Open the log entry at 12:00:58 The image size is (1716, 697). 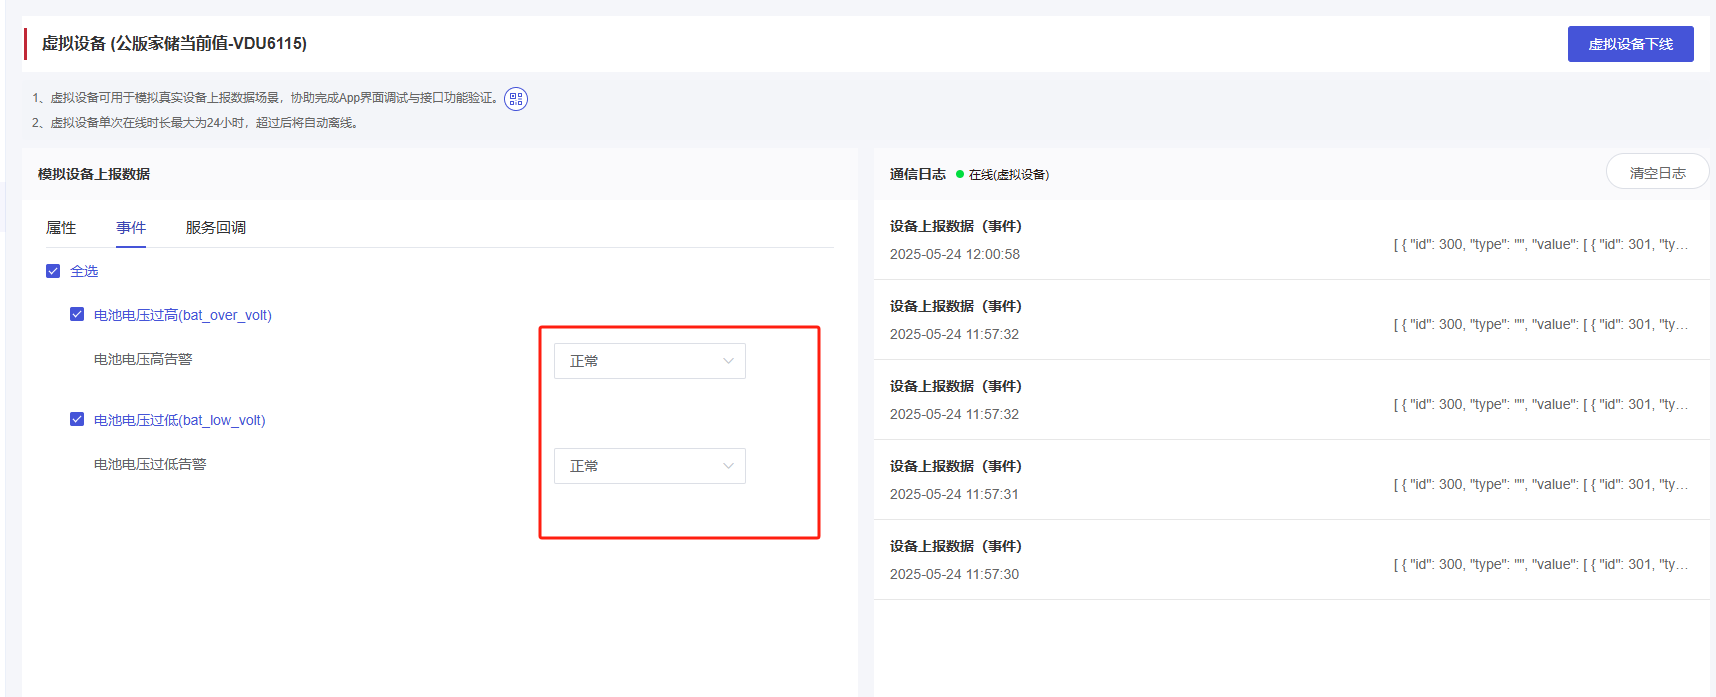click(956, 240)
